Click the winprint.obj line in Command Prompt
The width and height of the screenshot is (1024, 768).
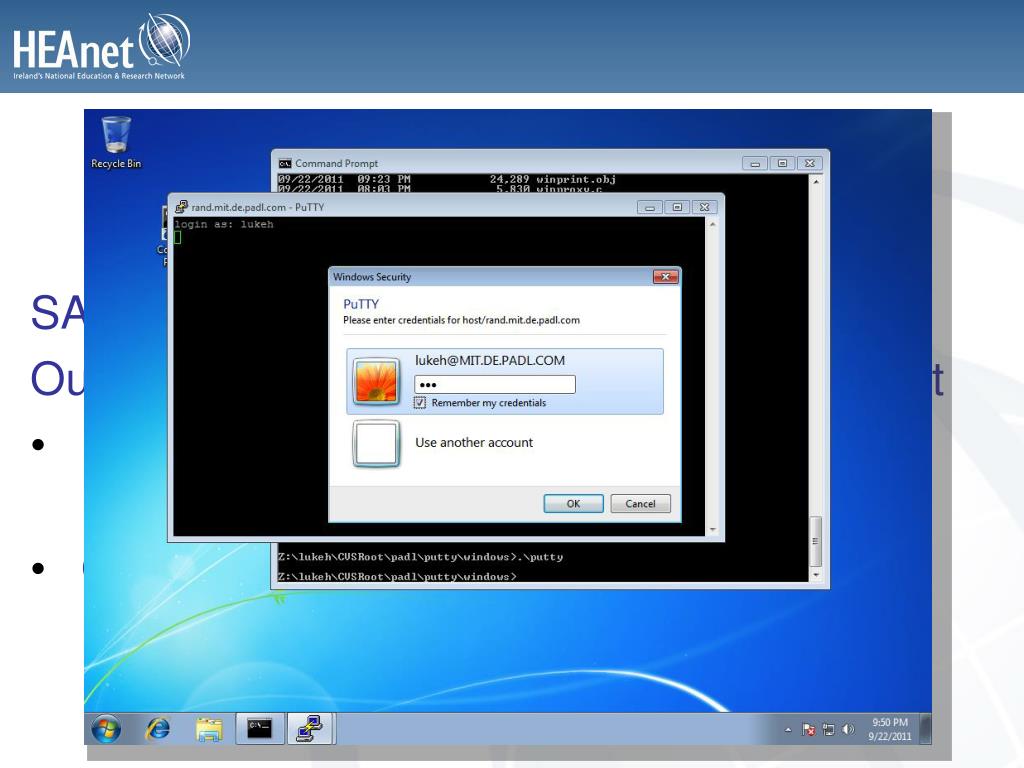pyautogui.click(x=447, y=179)
